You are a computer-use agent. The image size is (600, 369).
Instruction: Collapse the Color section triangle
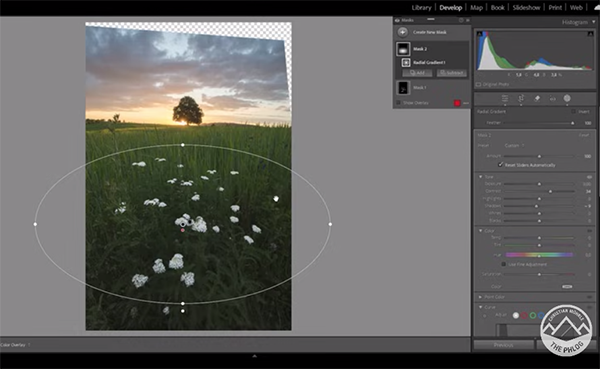coord(481,231)
